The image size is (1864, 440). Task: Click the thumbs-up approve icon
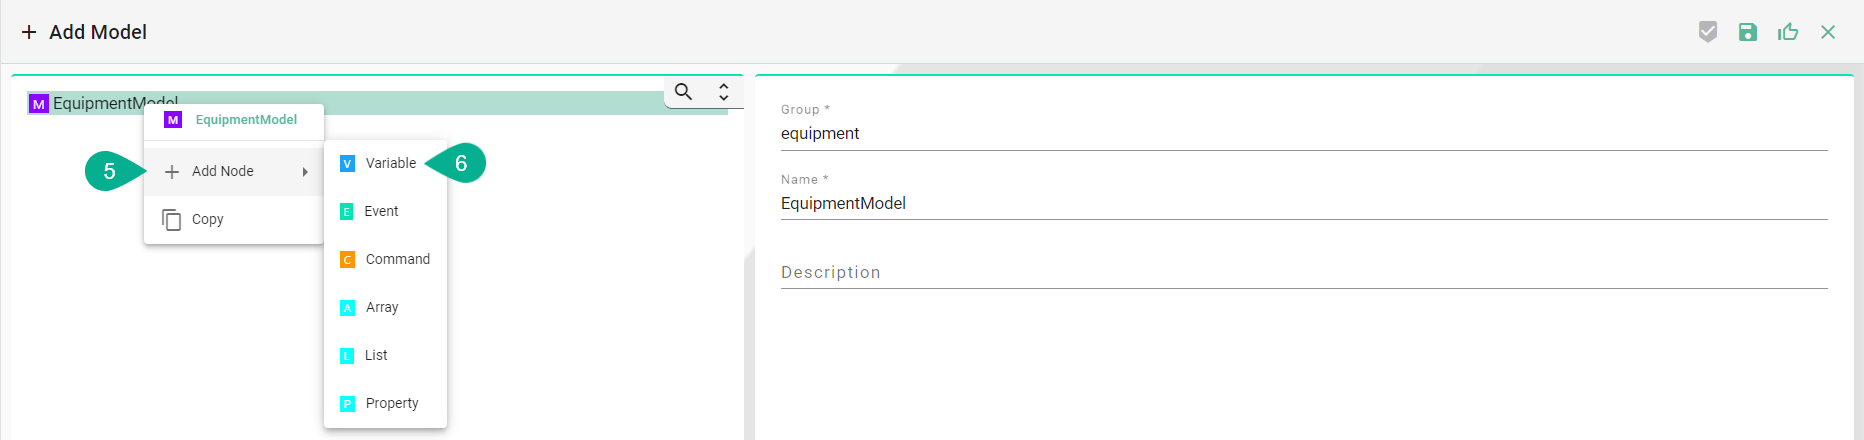point(1788,32)
